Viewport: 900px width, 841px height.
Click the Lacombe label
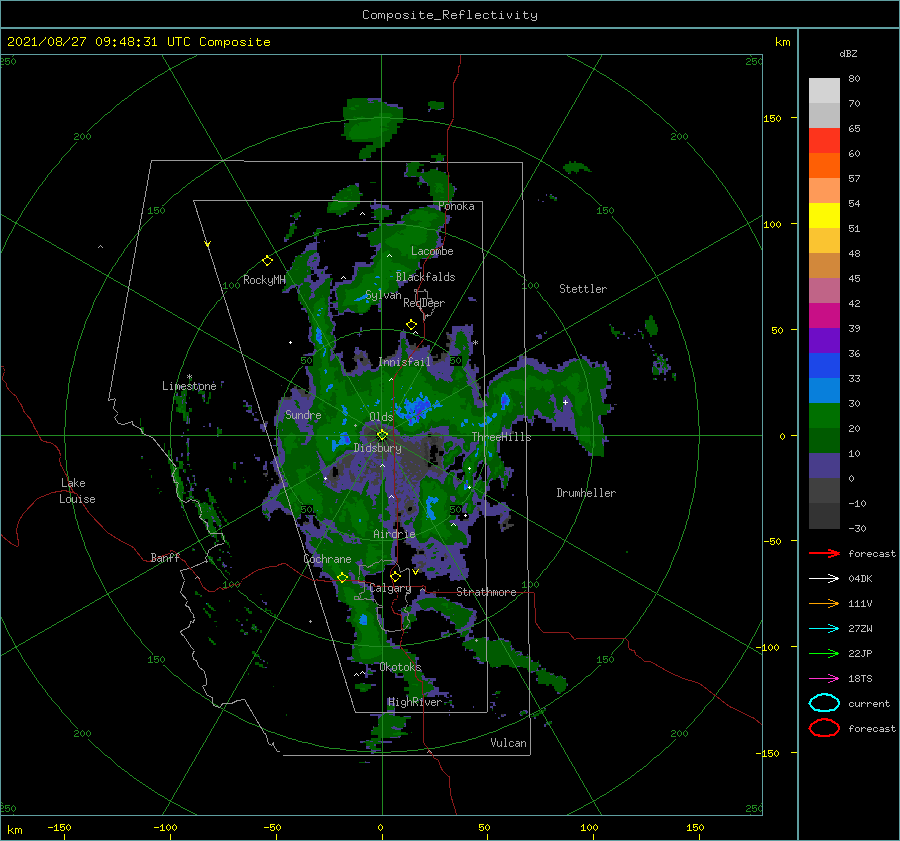[x=432, y=251]
